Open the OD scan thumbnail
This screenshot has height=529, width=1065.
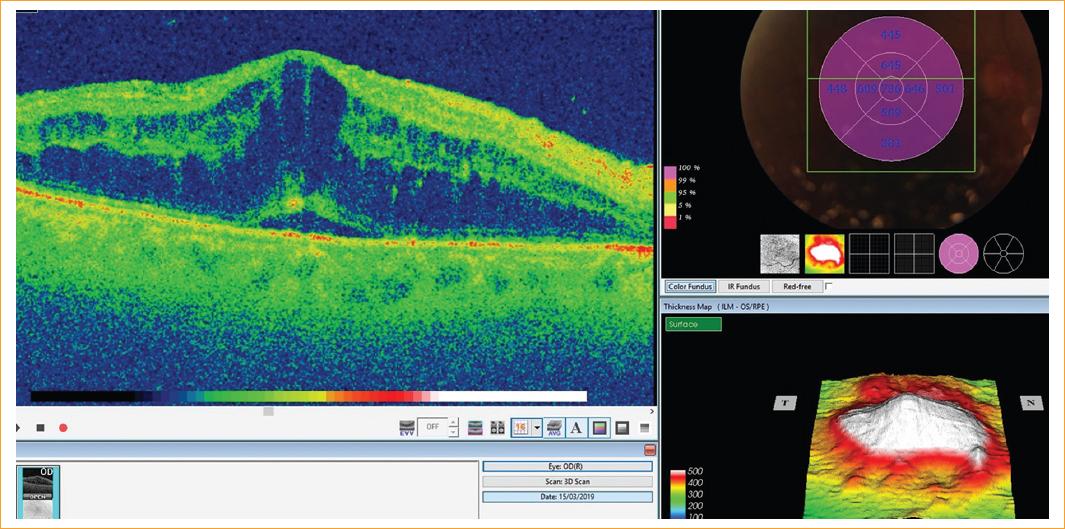(x=38, y=491)
